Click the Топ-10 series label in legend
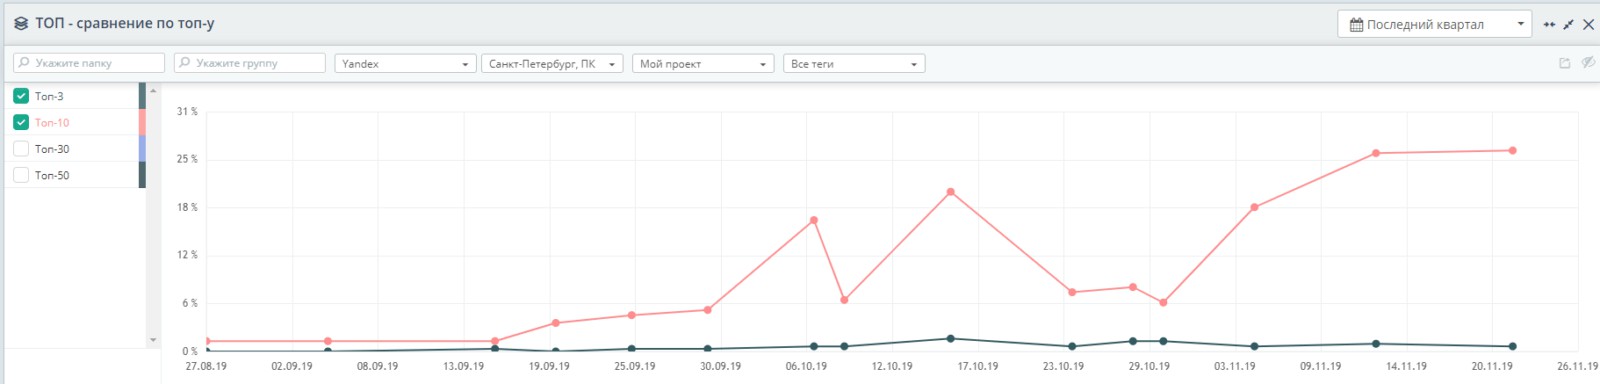1600x384 pixels. point(52,123)
